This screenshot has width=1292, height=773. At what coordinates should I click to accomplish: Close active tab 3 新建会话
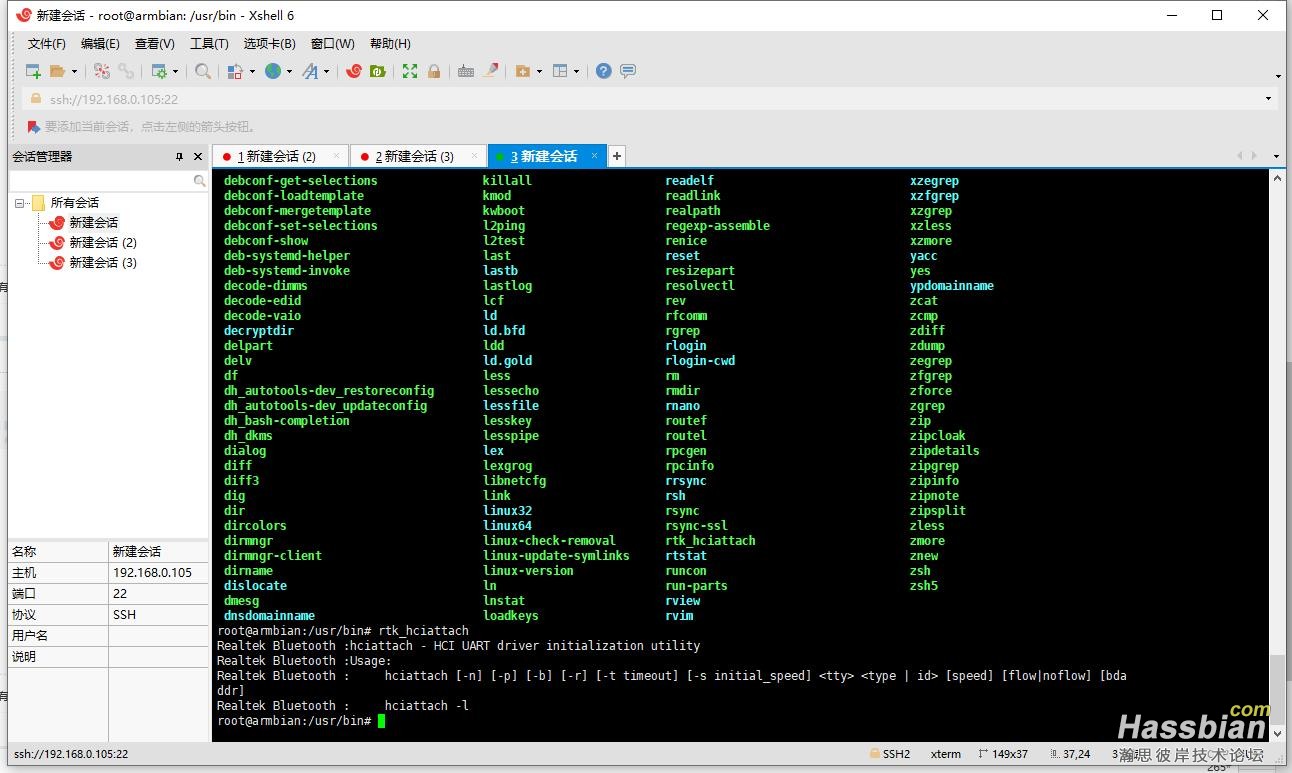(594, 156)
